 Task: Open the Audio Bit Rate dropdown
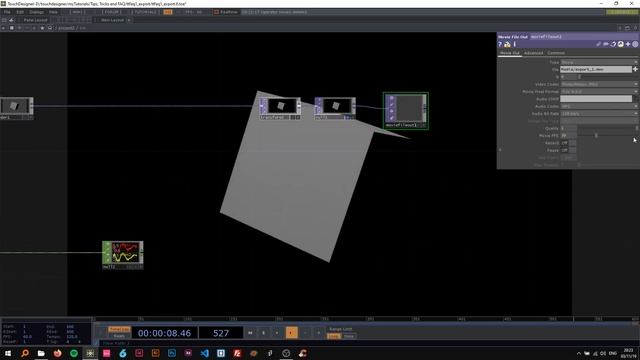(x=599, y=113)
